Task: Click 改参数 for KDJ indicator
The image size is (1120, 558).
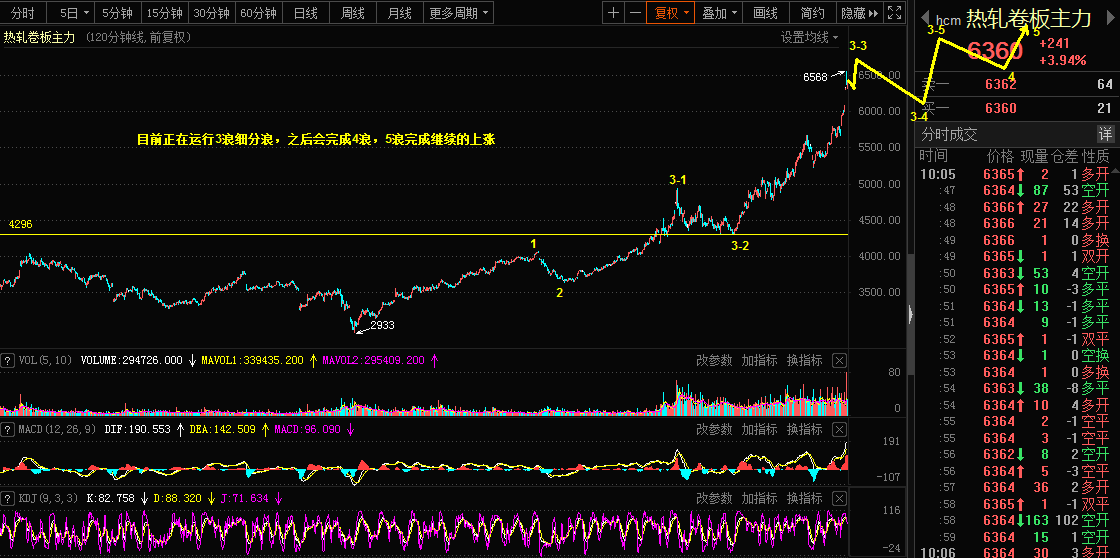Action: pyautogui.click(x=714, y=498)
